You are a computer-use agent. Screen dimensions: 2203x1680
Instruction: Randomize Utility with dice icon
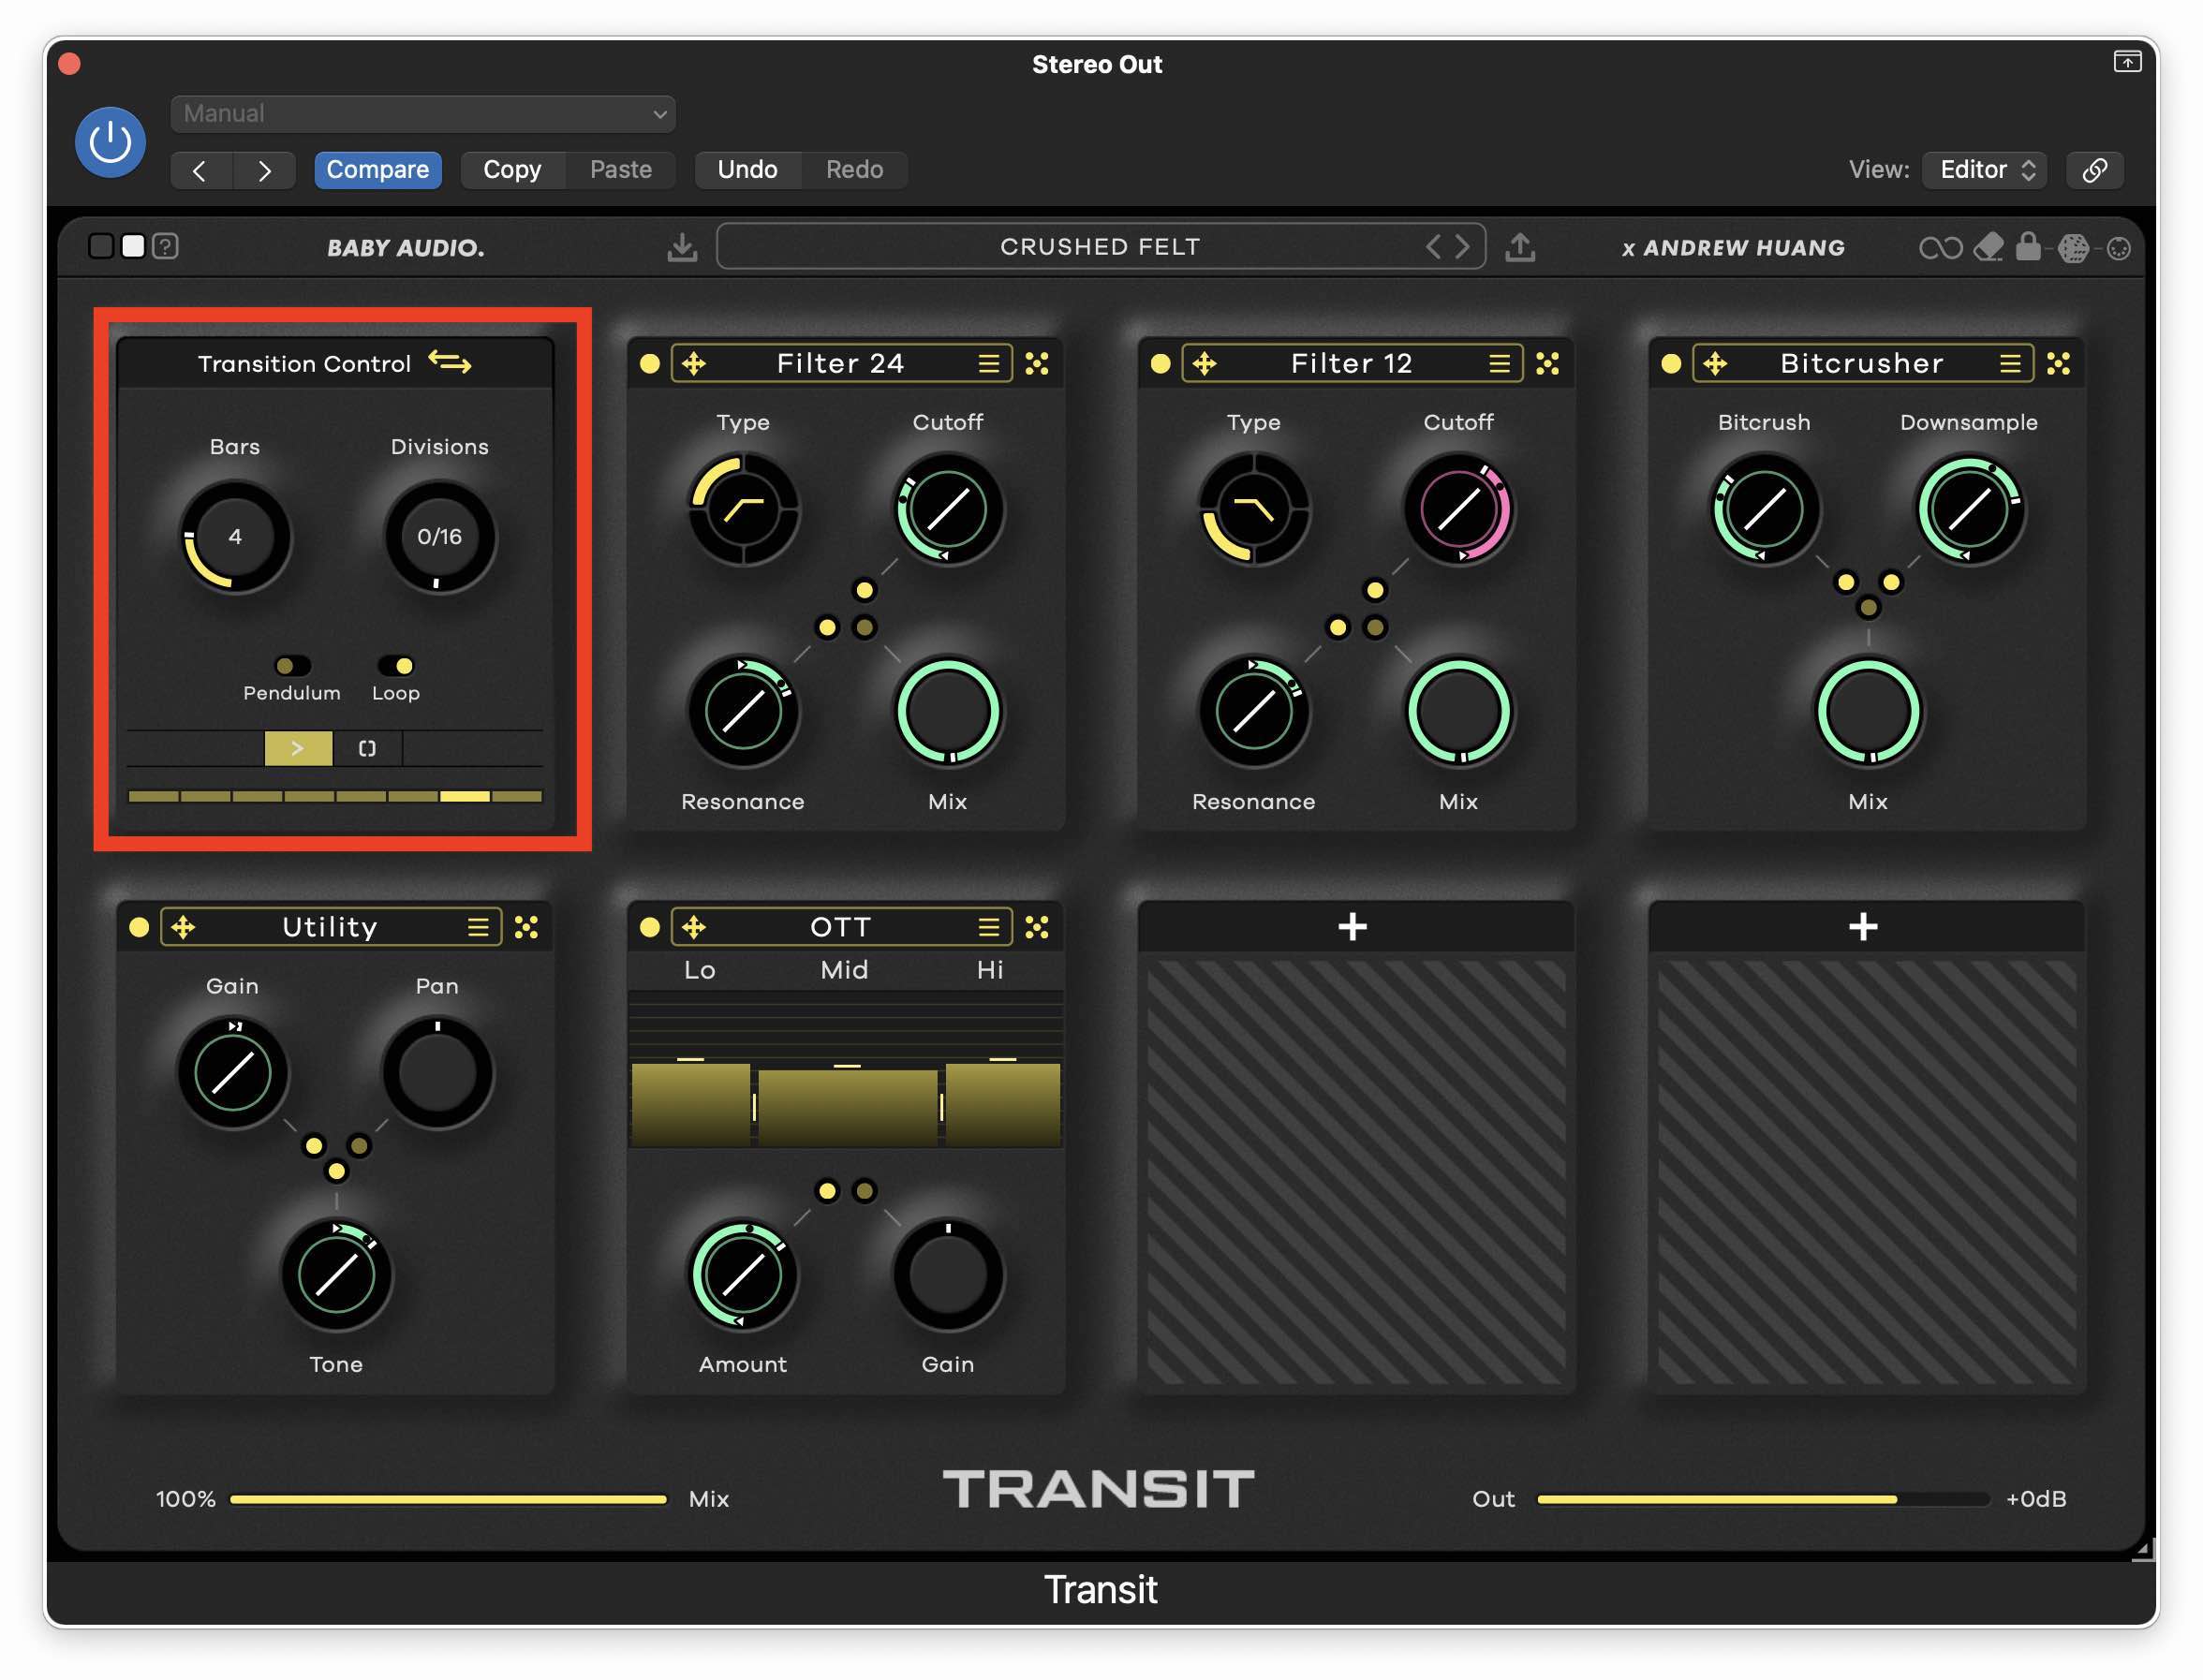point(526,928)
